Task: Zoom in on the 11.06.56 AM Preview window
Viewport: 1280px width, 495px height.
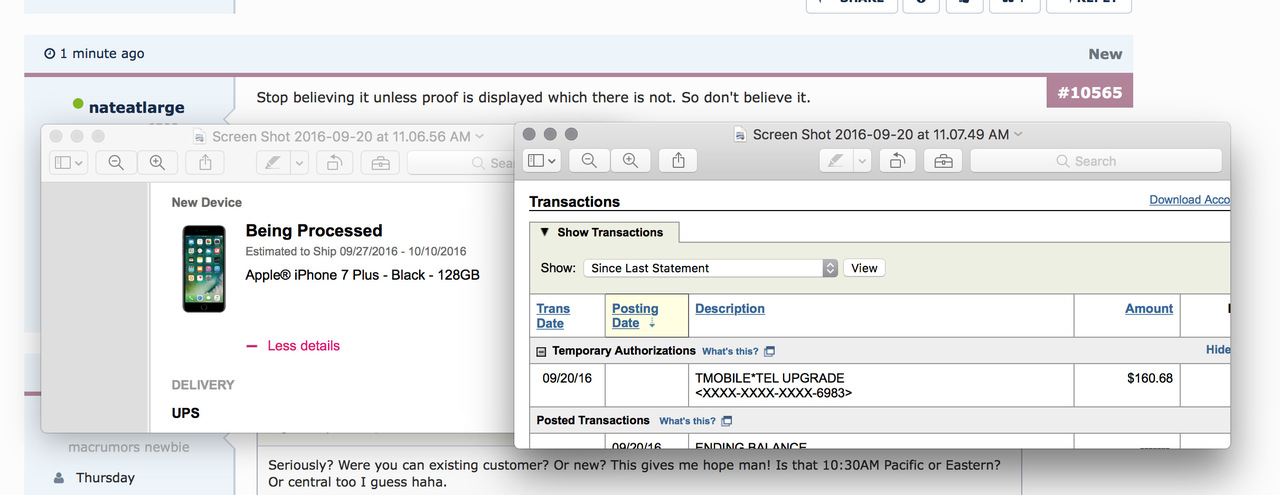Action: 157,163
